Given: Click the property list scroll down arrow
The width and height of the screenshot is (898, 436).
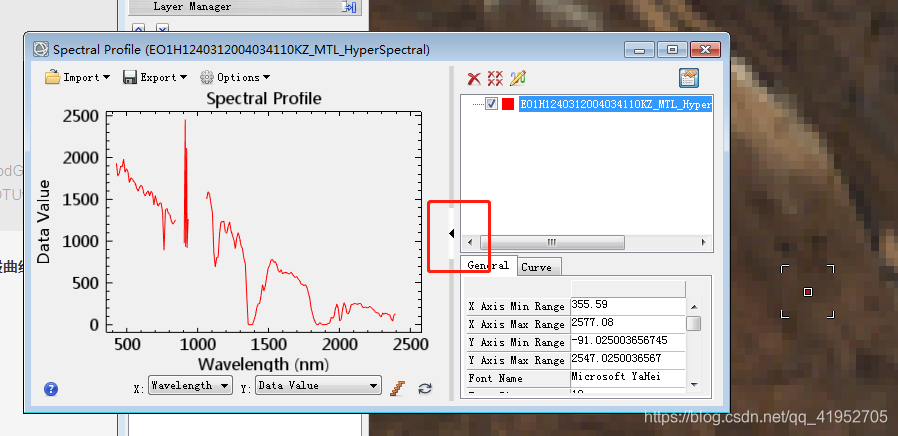Looking at the screenshot, I should tap(694, 384).
